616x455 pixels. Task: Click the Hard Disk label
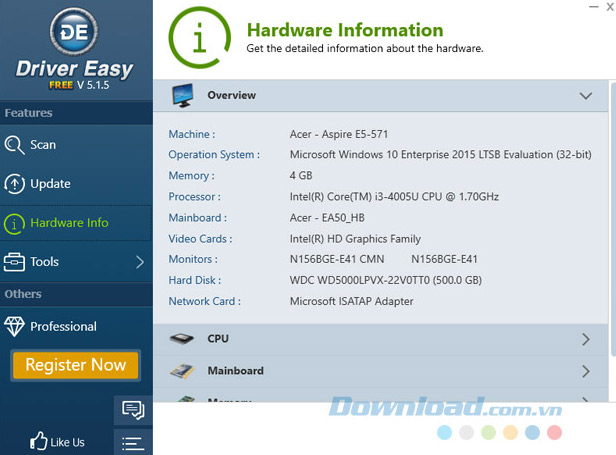point(194,281)
